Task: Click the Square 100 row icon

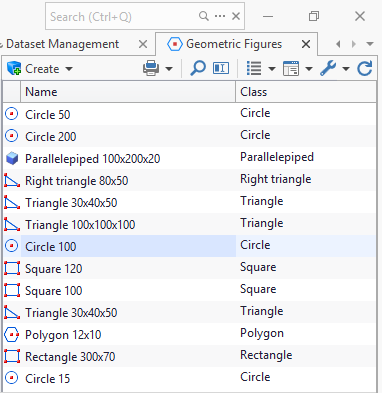Action: point(12,290)
